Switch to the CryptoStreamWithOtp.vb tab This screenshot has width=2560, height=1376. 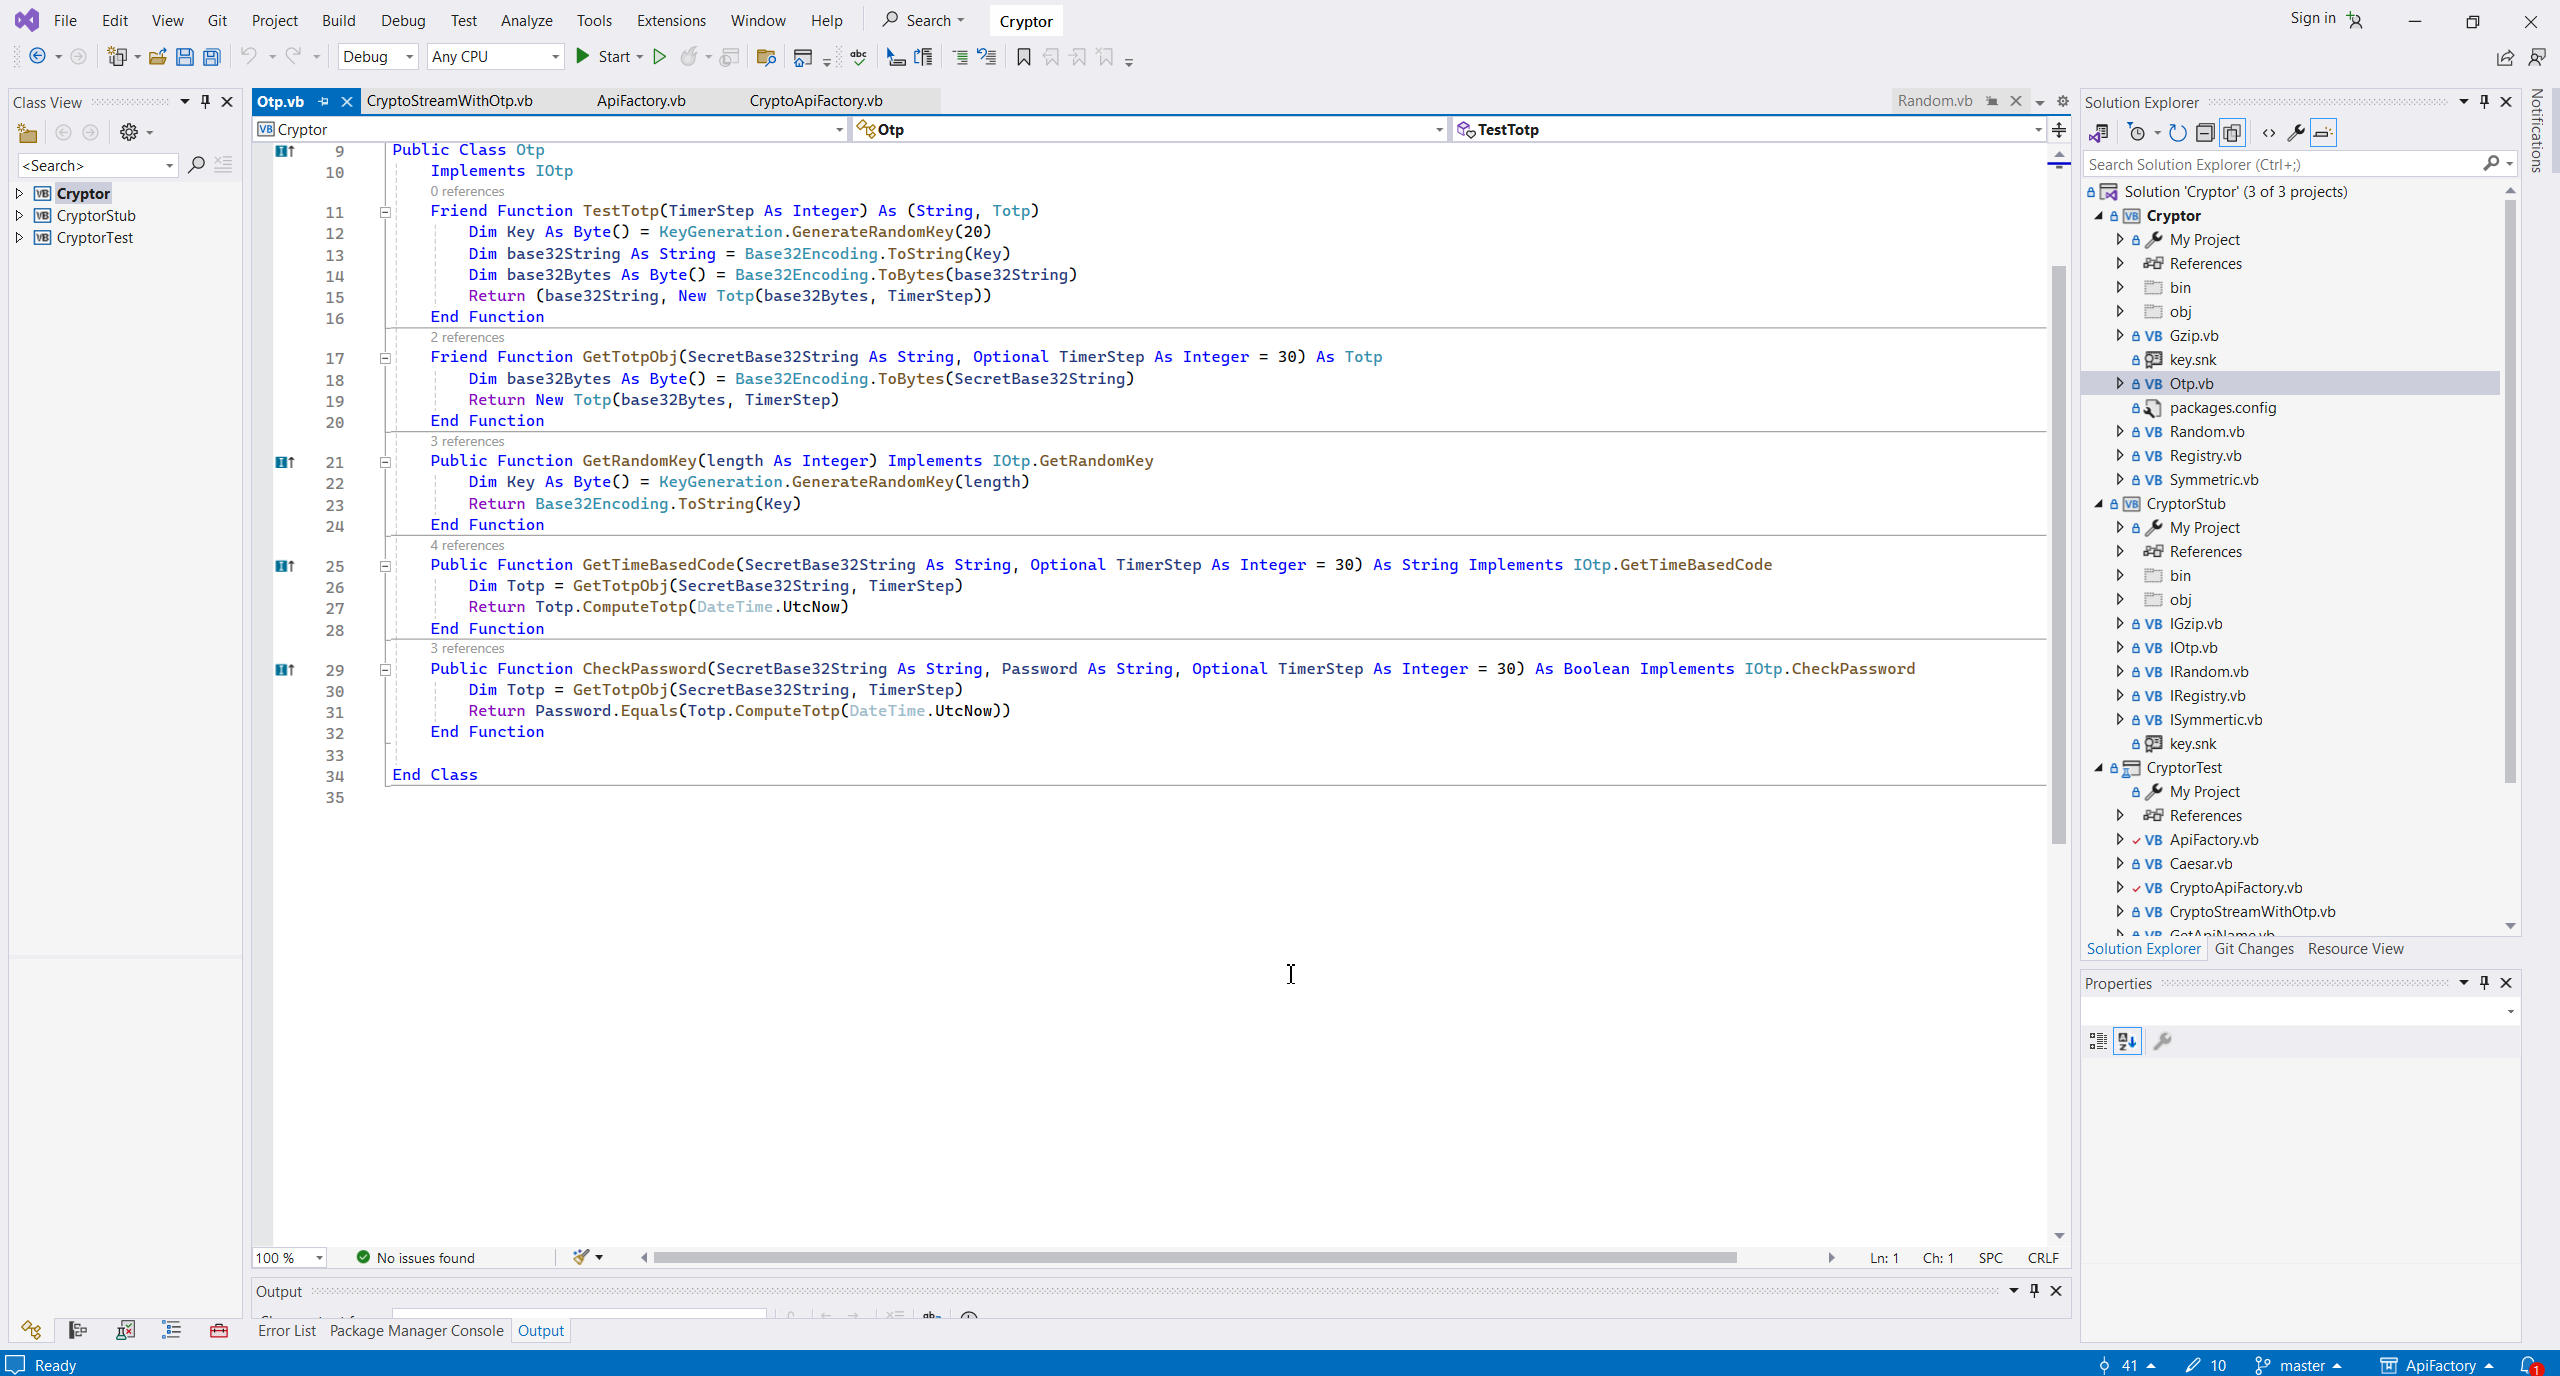pyautogui.click(x=449, y=101)
